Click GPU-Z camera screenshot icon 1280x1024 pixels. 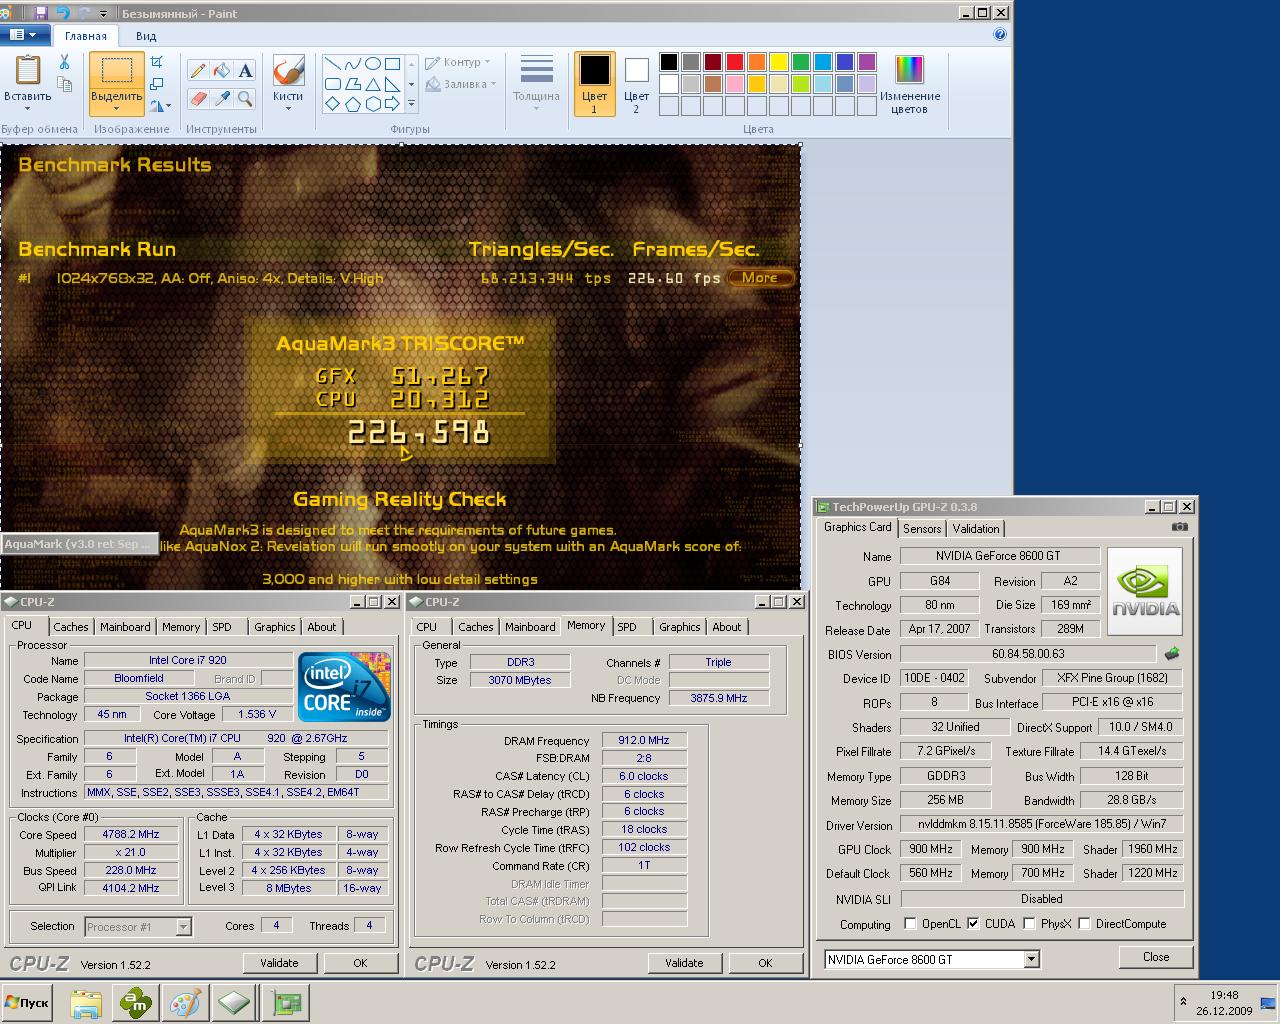[1180, 527]
